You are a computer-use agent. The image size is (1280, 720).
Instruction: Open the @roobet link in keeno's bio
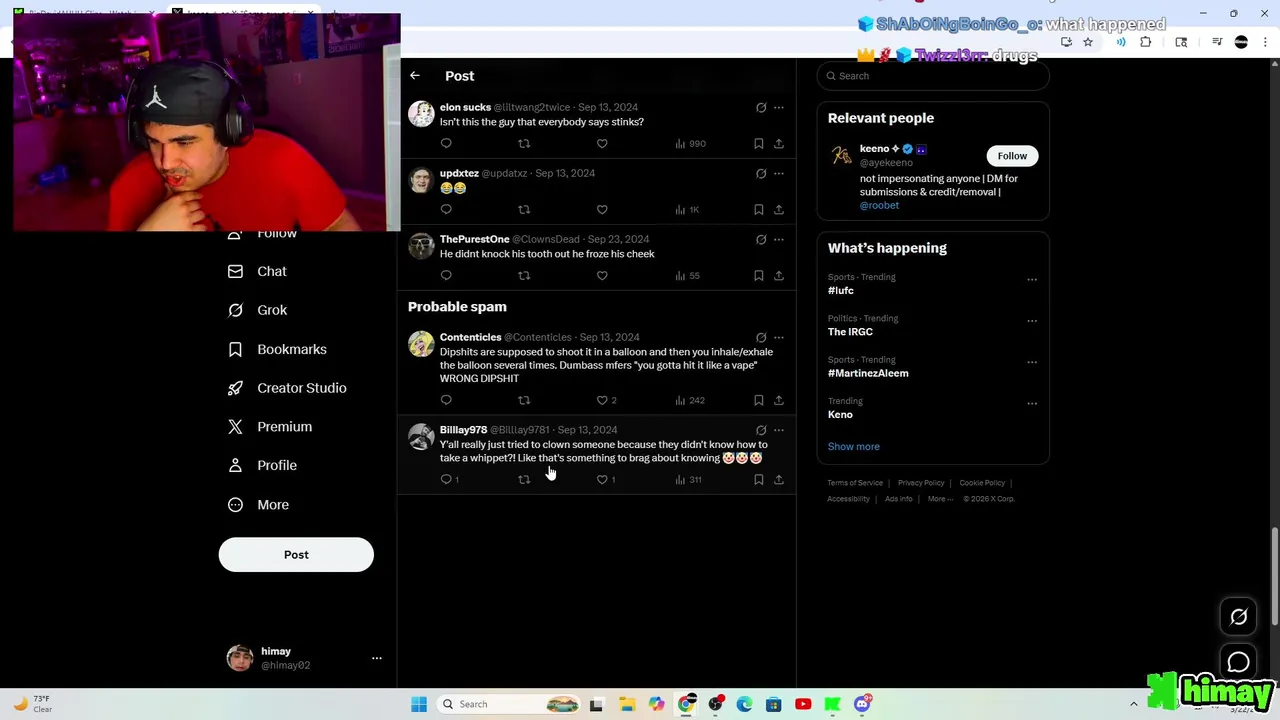click(879, 205)
